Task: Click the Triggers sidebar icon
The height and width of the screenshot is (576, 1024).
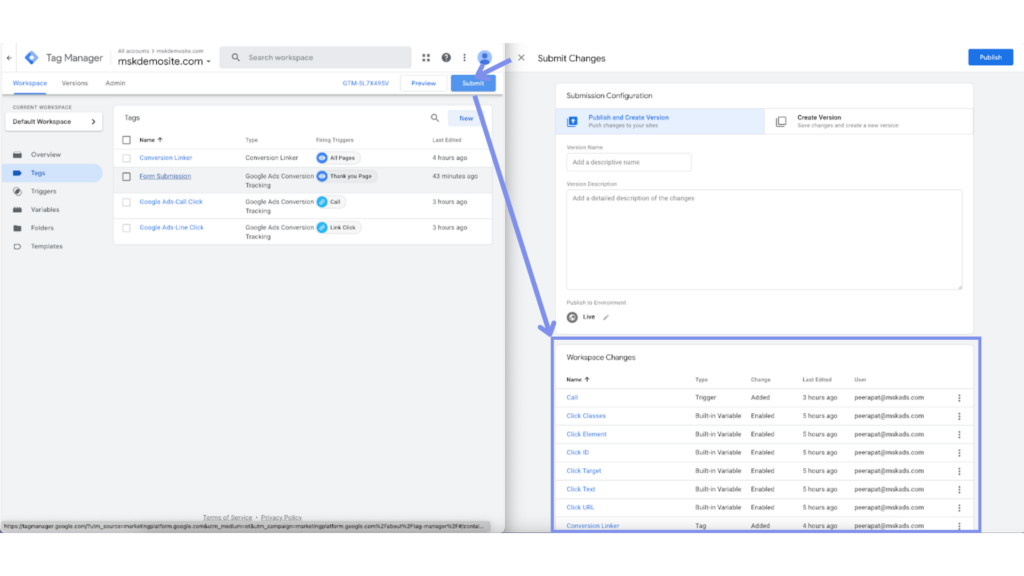Action: (18, 191)
